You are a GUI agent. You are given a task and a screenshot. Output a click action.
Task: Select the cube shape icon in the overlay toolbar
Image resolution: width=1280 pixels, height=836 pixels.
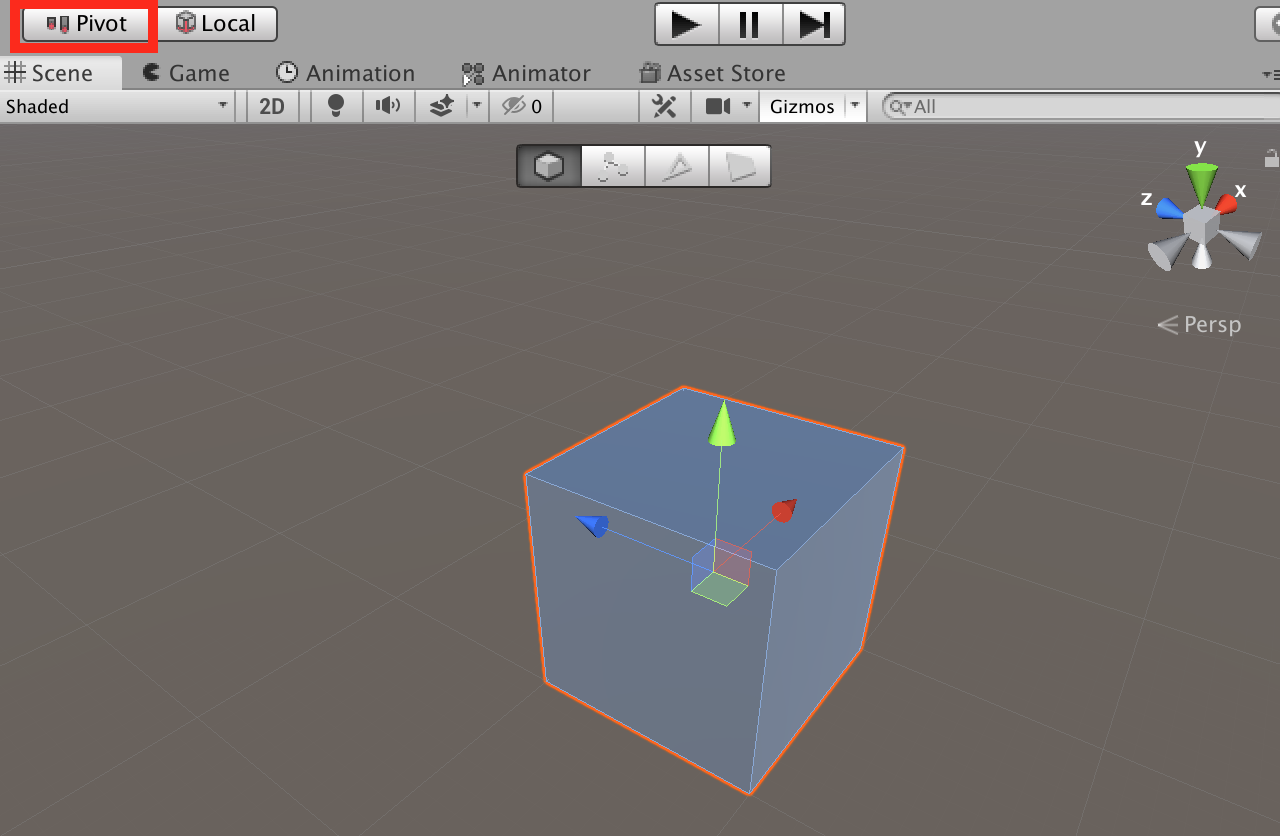pyautogui.click(x=548, y=166)
